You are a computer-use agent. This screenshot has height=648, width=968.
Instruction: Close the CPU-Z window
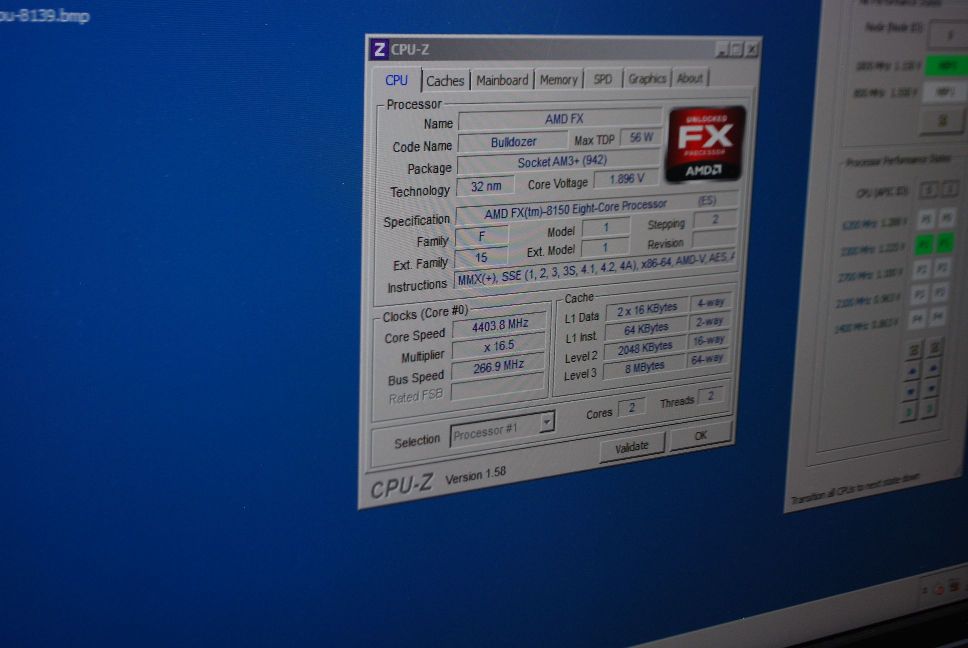click(751, 49)
